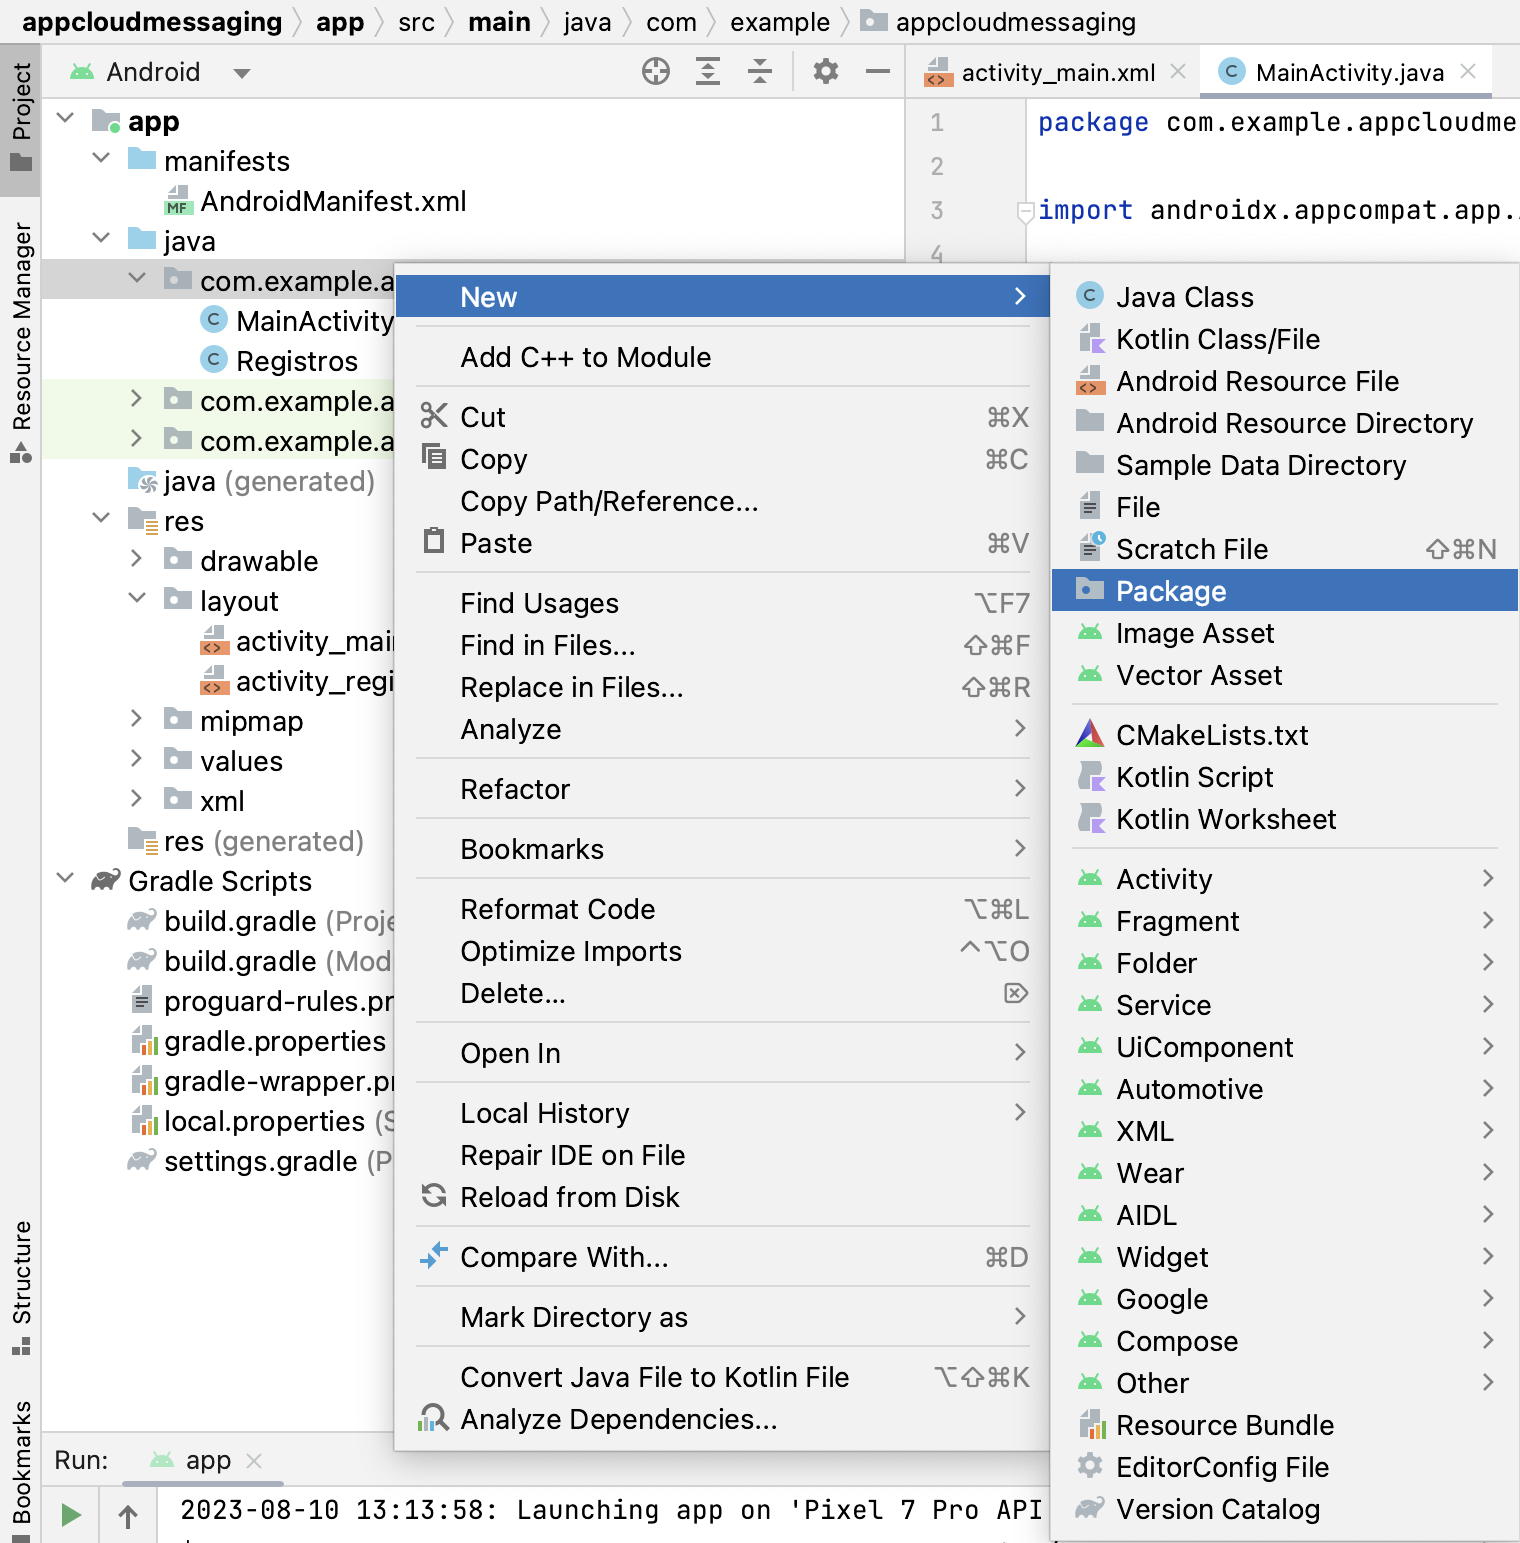Expand the Widget submenu
This screenshot has height=1543, width=1520.
pyautogui.click(x=1285, y=1257)
